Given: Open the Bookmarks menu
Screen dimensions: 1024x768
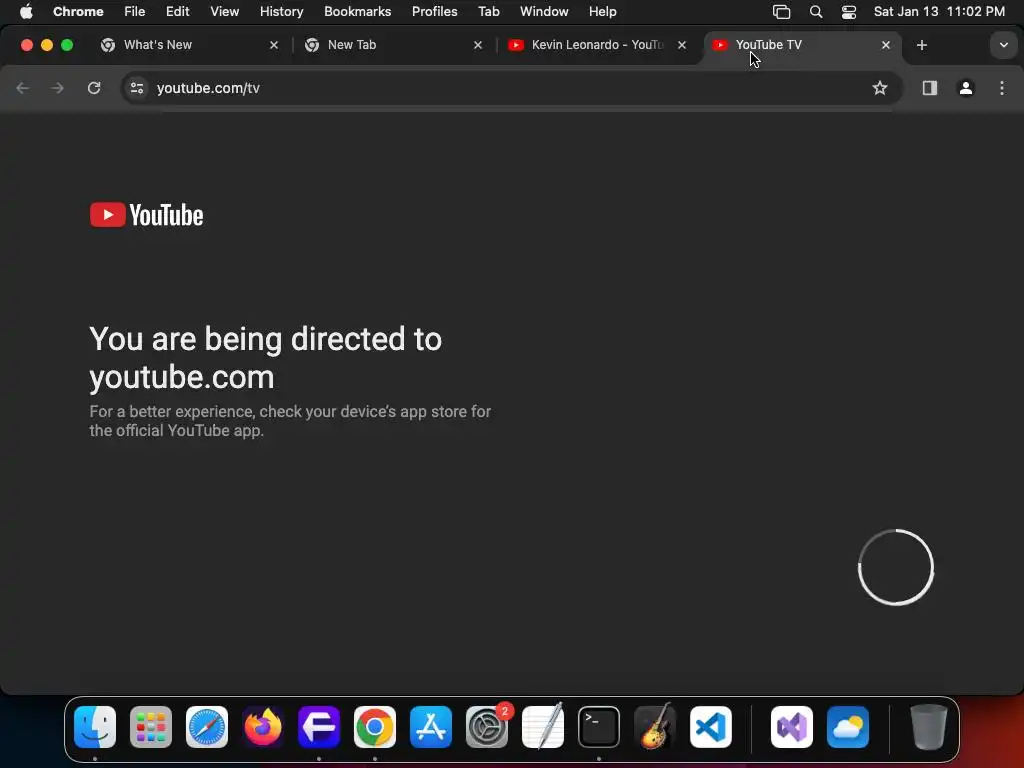Looking at the screenshot, I should (357, 11).
